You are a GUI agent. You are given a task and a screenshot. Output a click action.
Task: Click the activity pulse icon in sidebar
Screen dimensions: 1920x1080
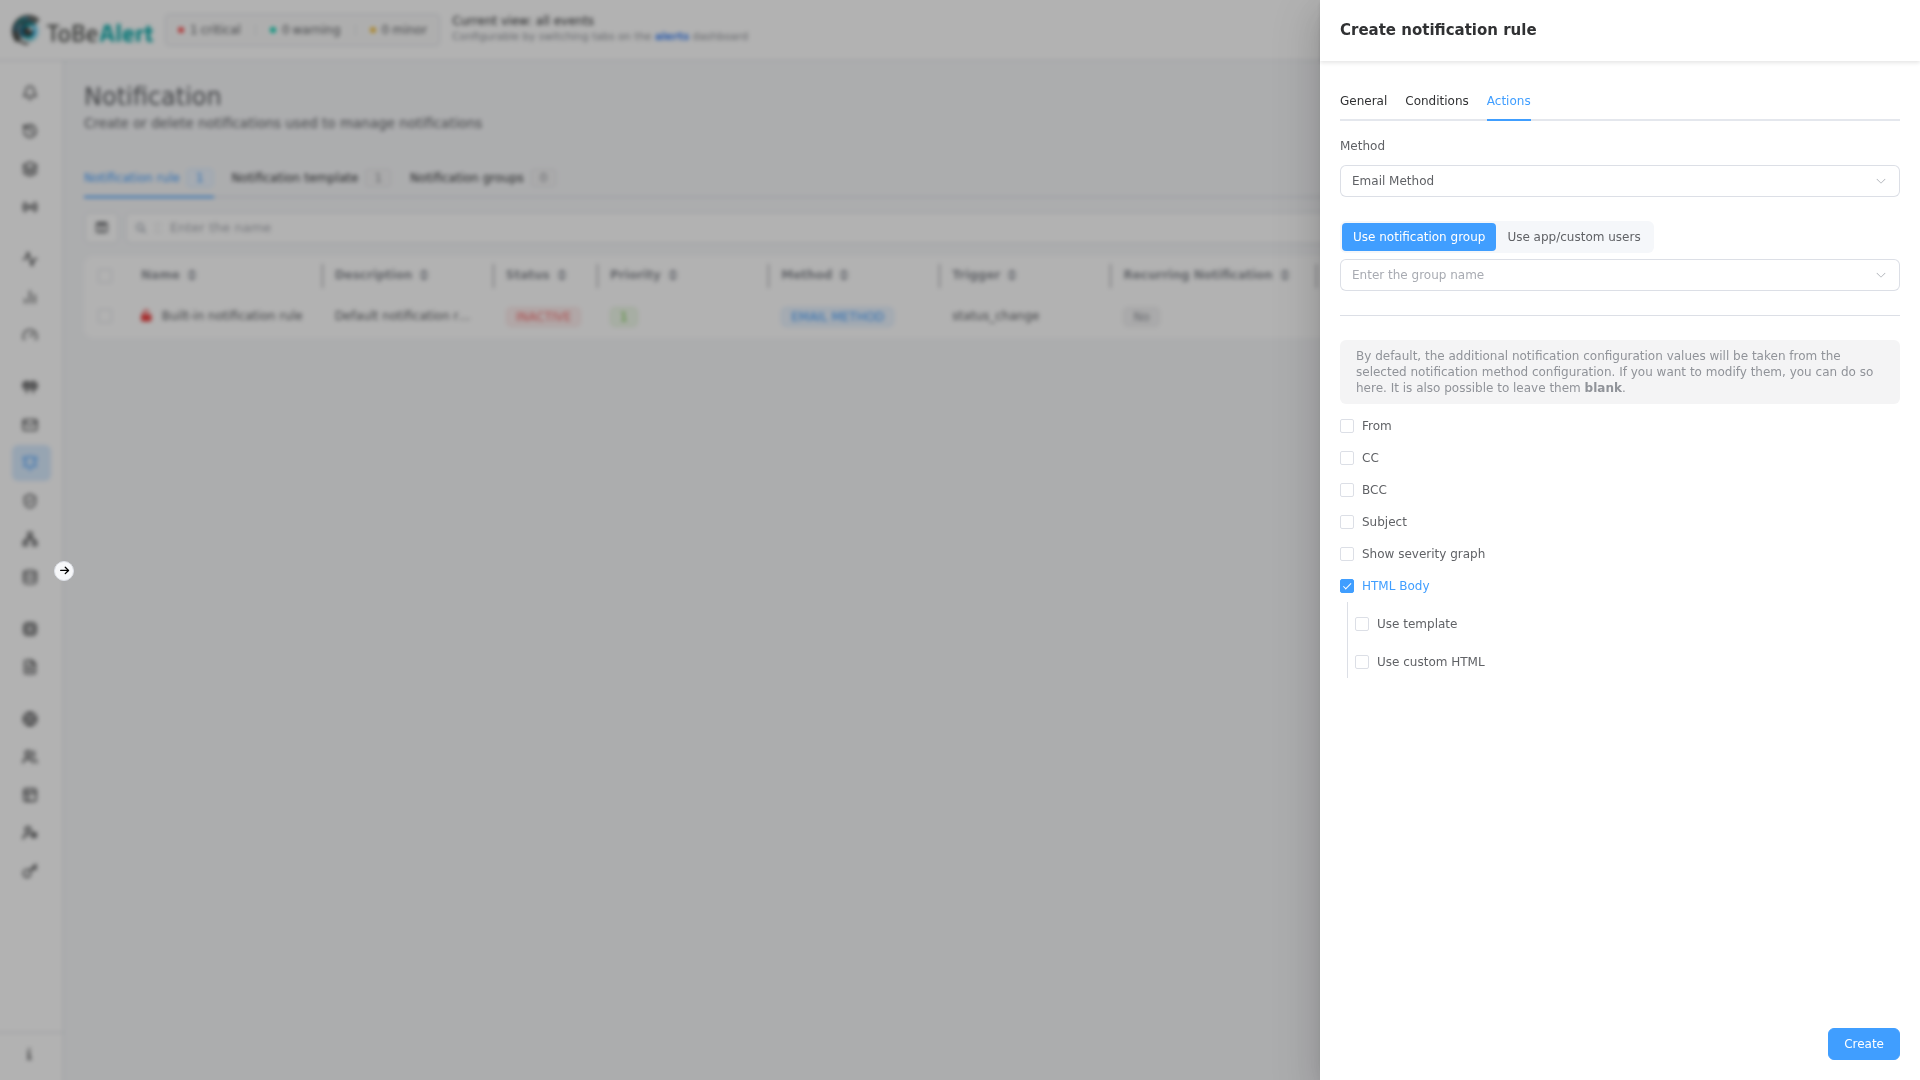tap(30, 259)
